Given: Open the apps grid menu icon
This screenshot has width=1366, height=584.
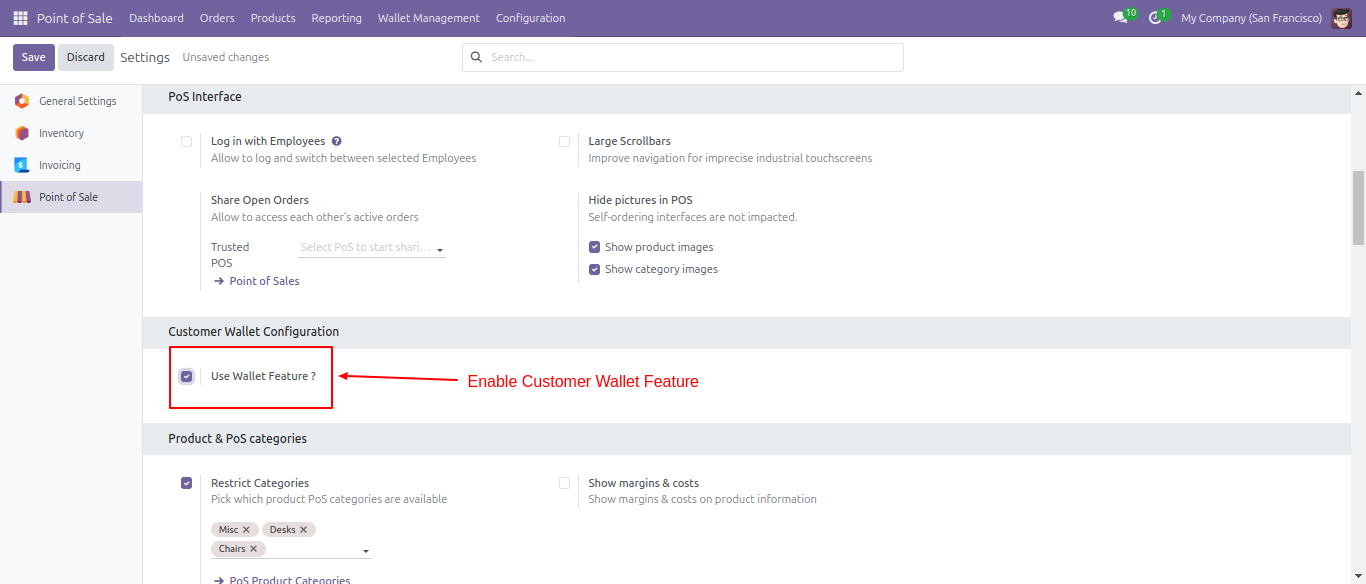Looking at the screenshot, I should [20, 18].
